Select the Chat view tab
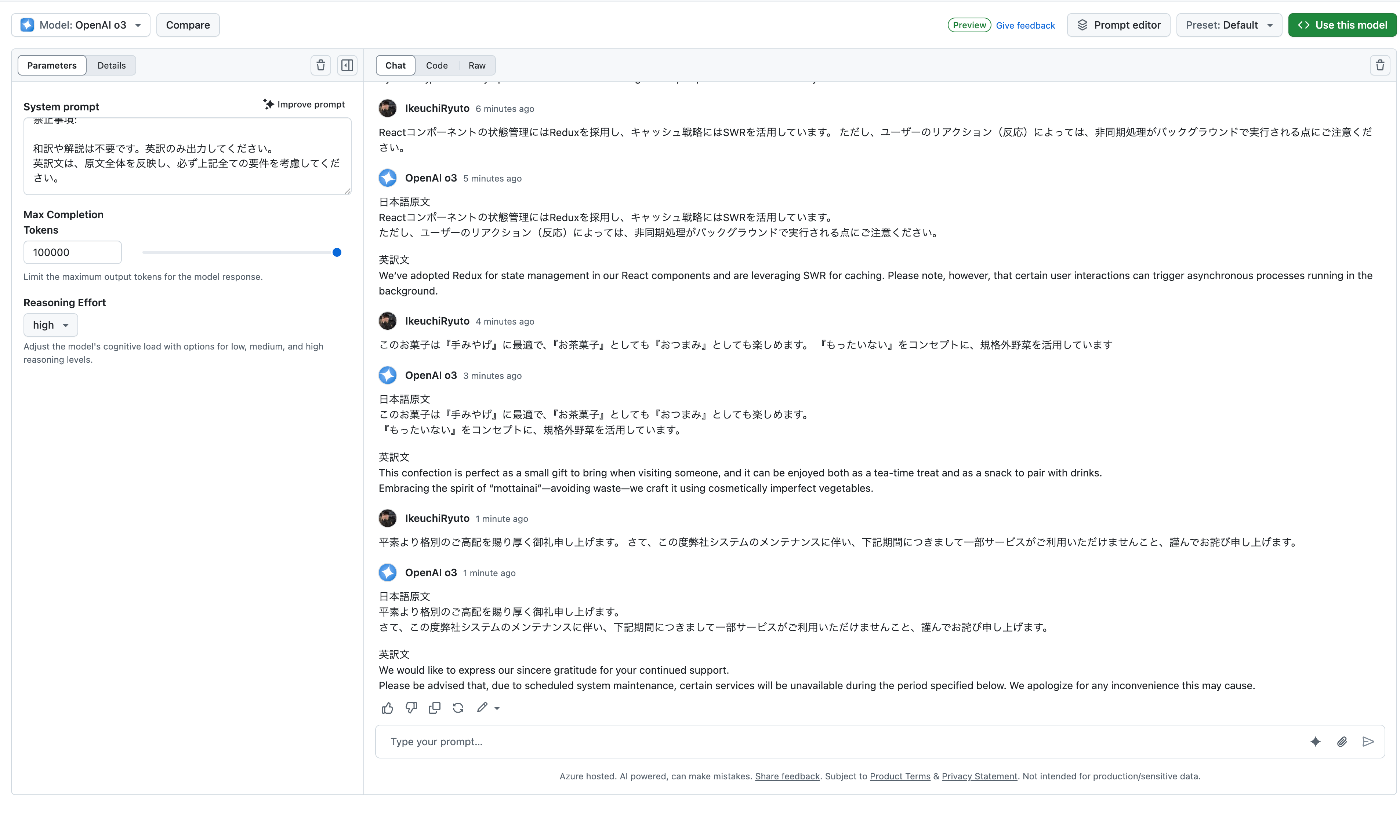Viewport: 1400px width, 823px height. coord(396,65)
